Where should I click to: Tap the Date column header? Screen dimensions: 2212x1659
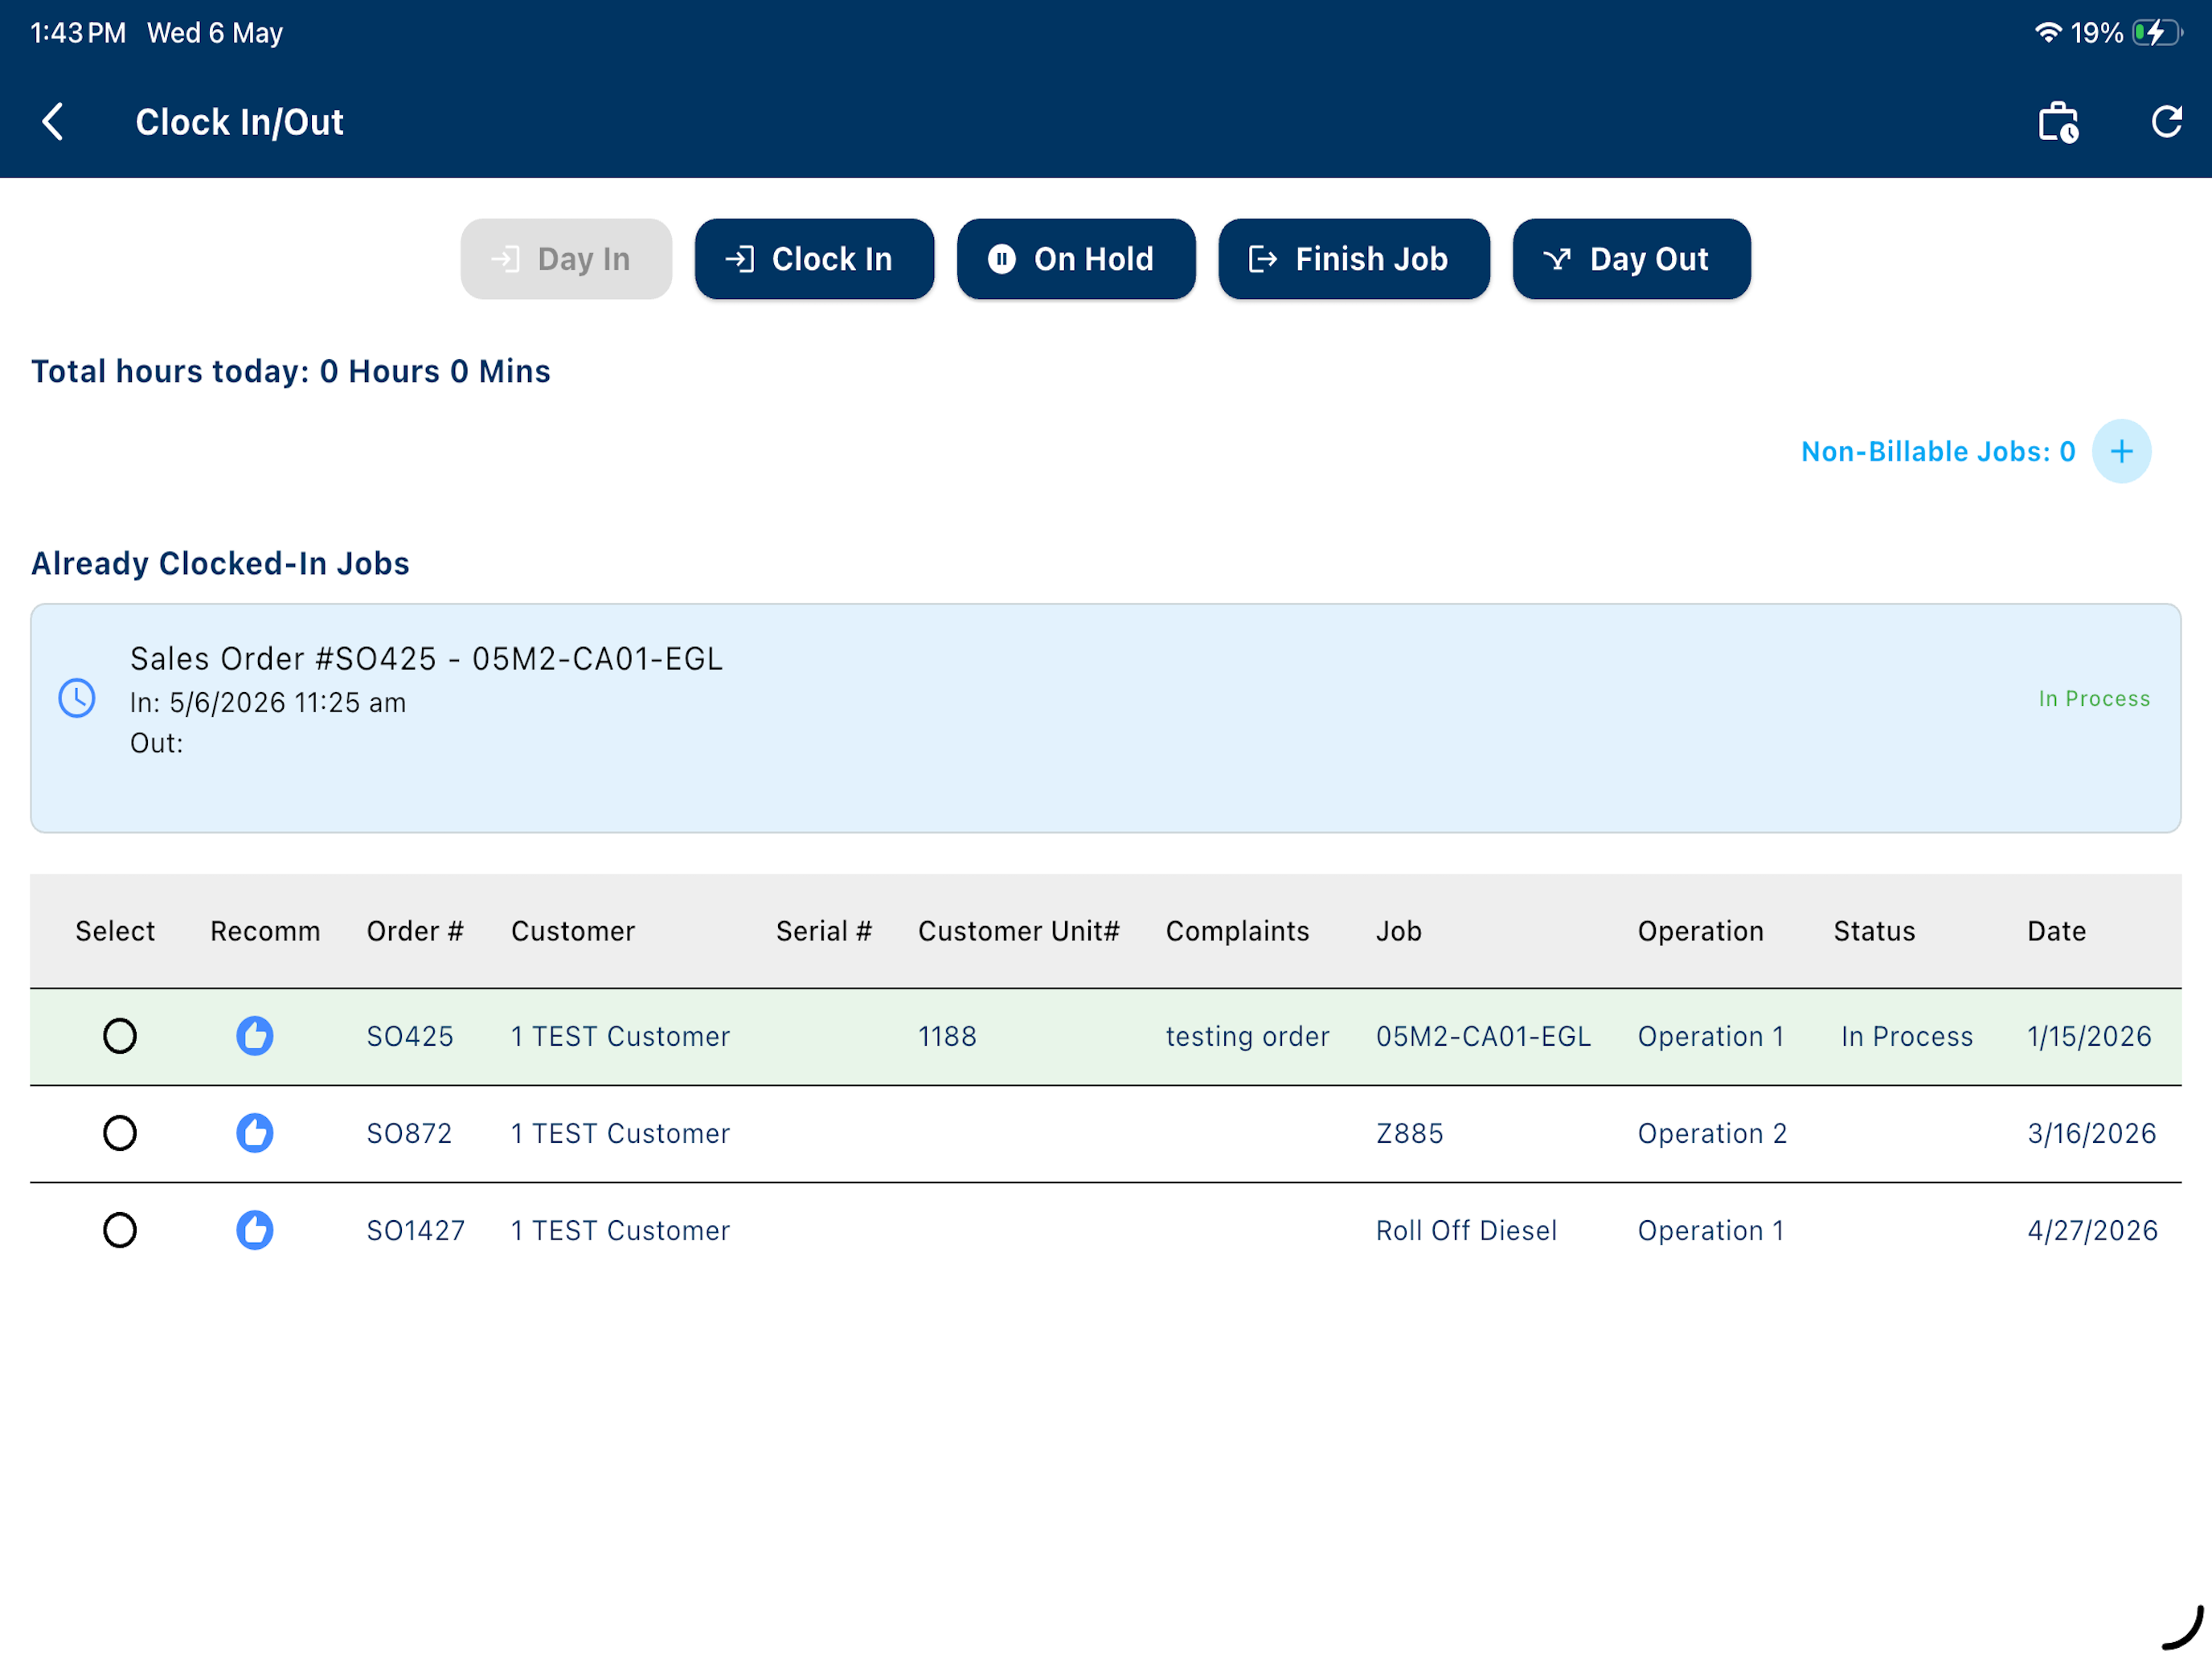pos(2056,931)
